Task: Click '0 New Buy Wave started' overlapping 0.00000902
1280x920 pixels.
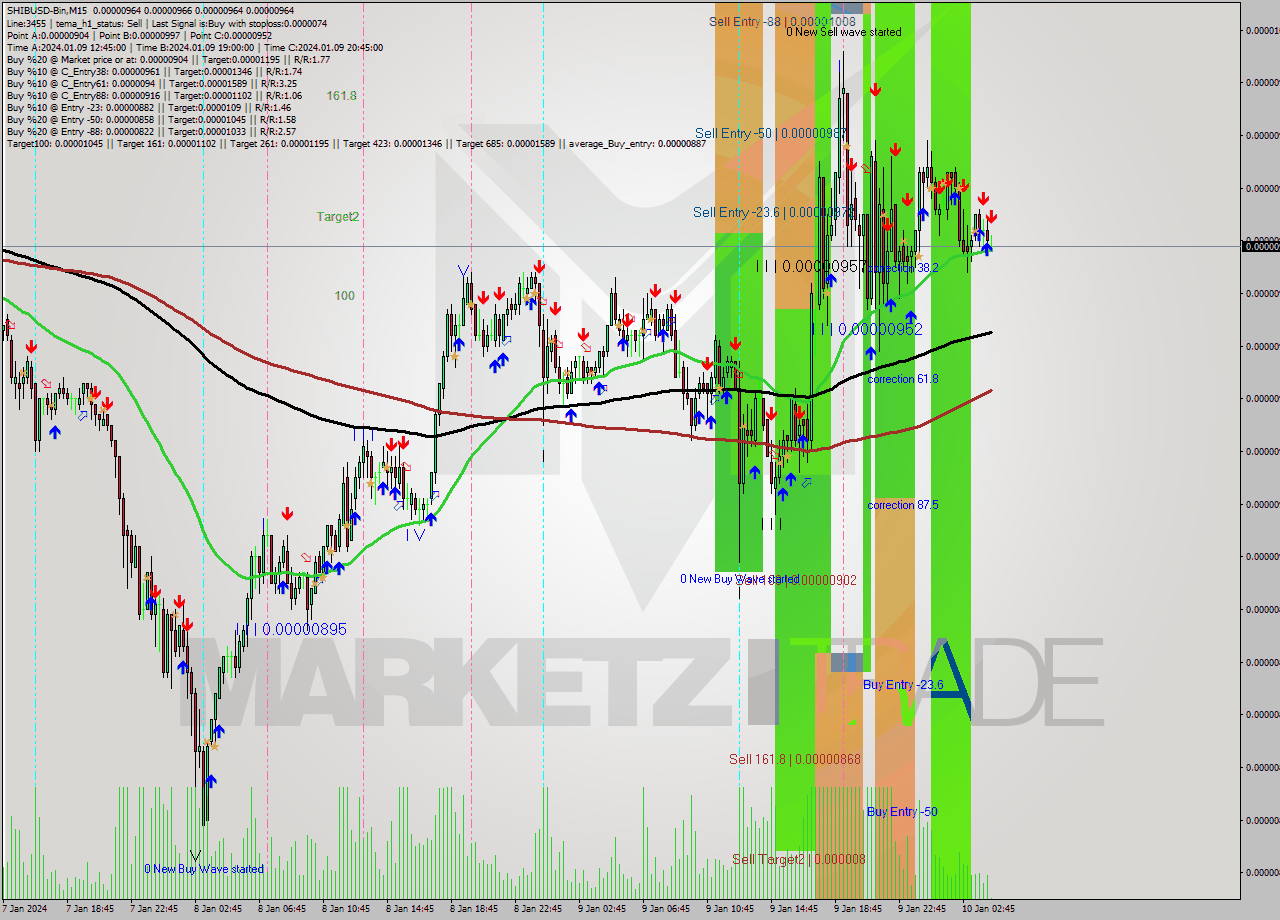Action: coord(740,579)
